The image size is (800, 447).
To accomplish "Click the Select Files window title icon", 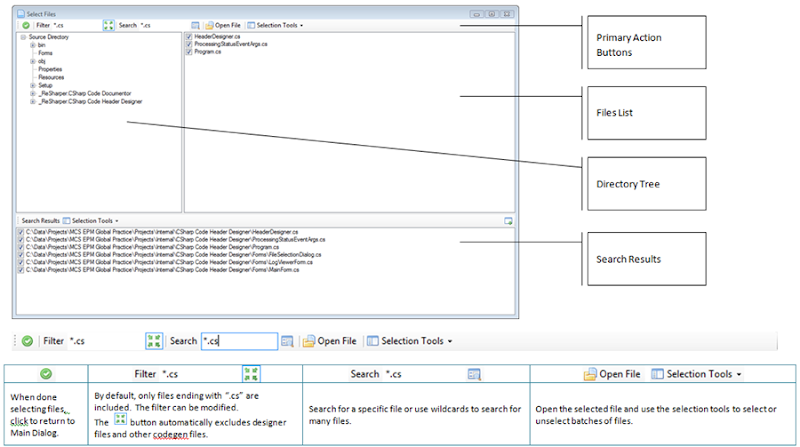I will click(21, 14).
